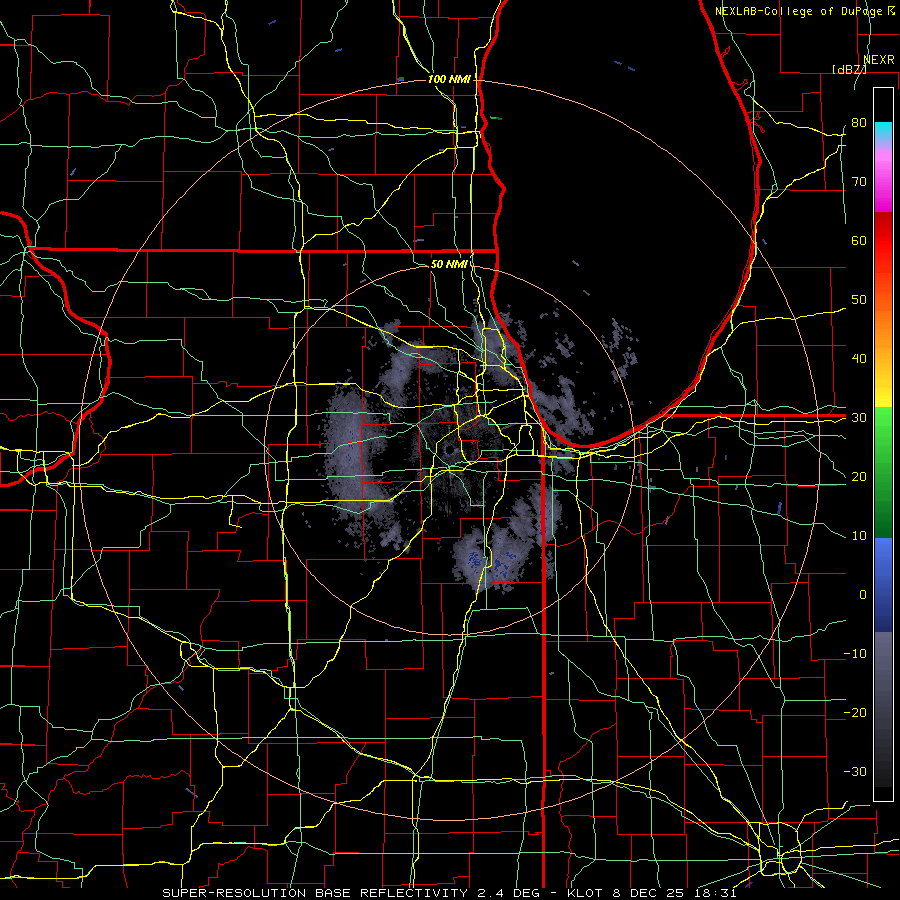Click the 20 dBZ label on color scale
The image size is (900, 900).
click(x=859, y=476)
